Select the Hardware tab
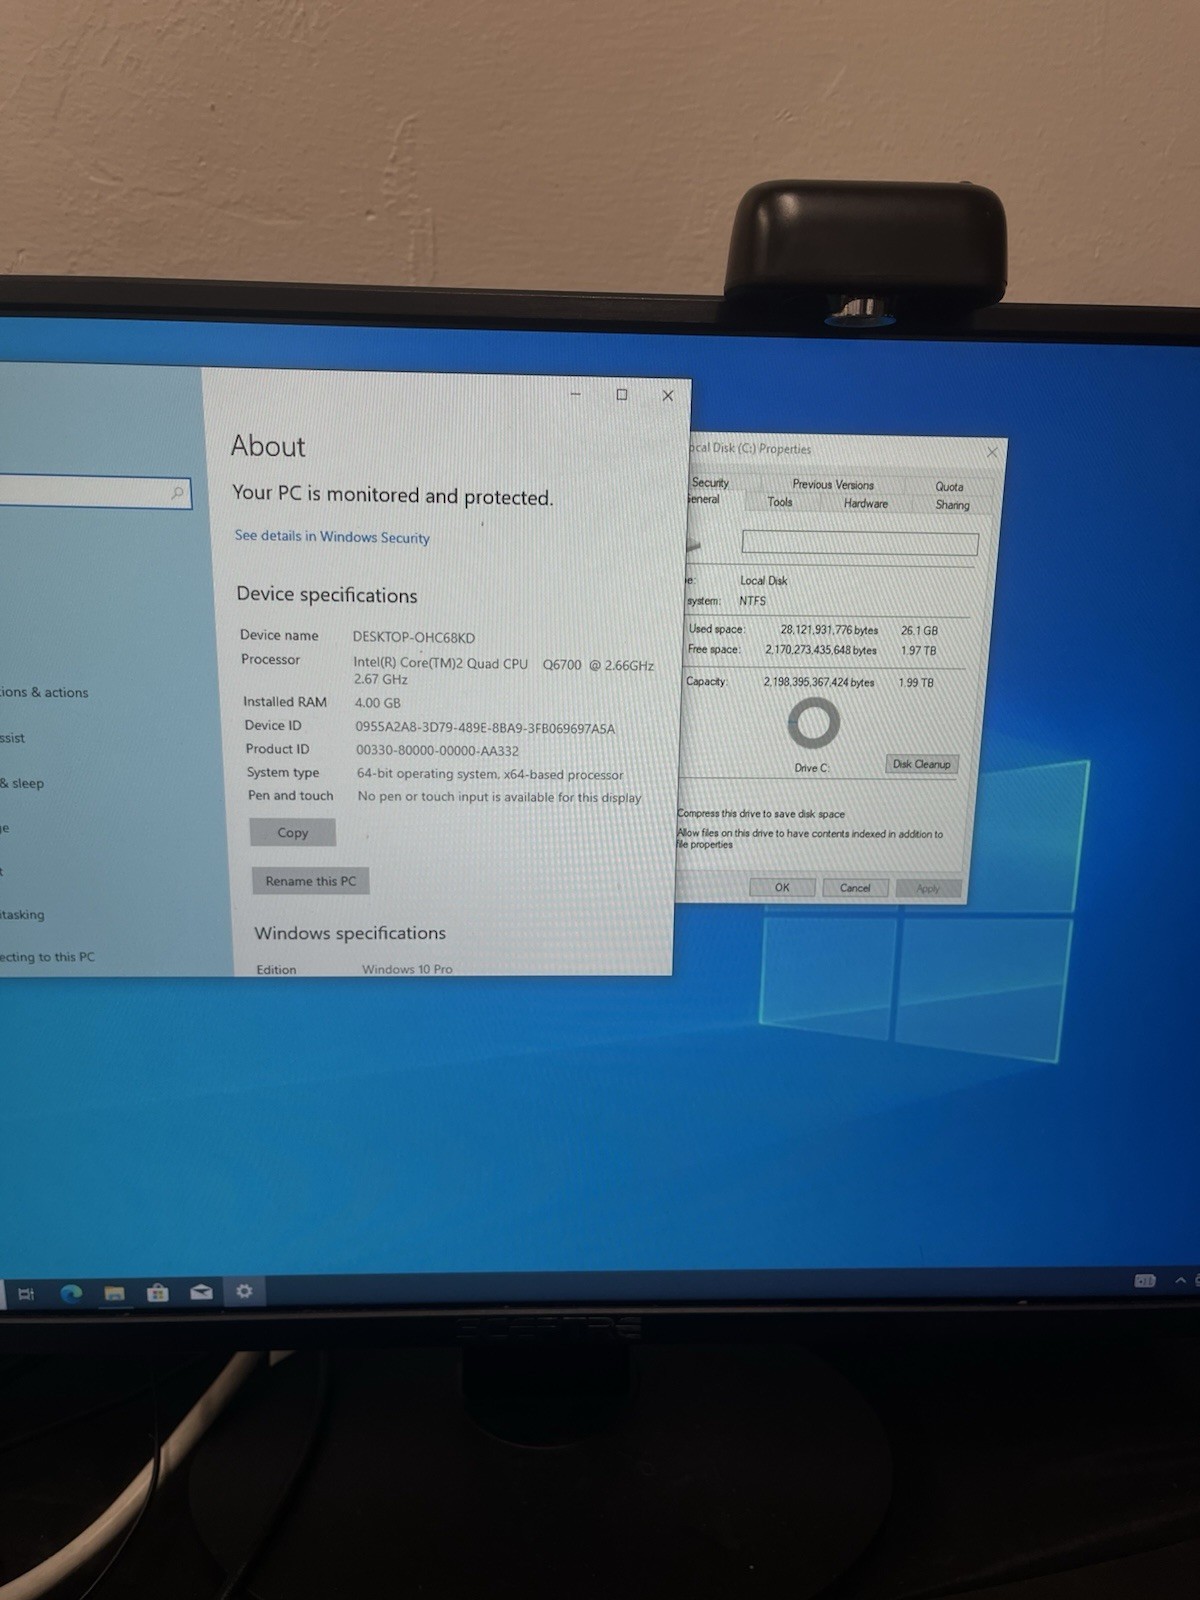This screenshot has width=1200, height=1600. click(866, 504)
